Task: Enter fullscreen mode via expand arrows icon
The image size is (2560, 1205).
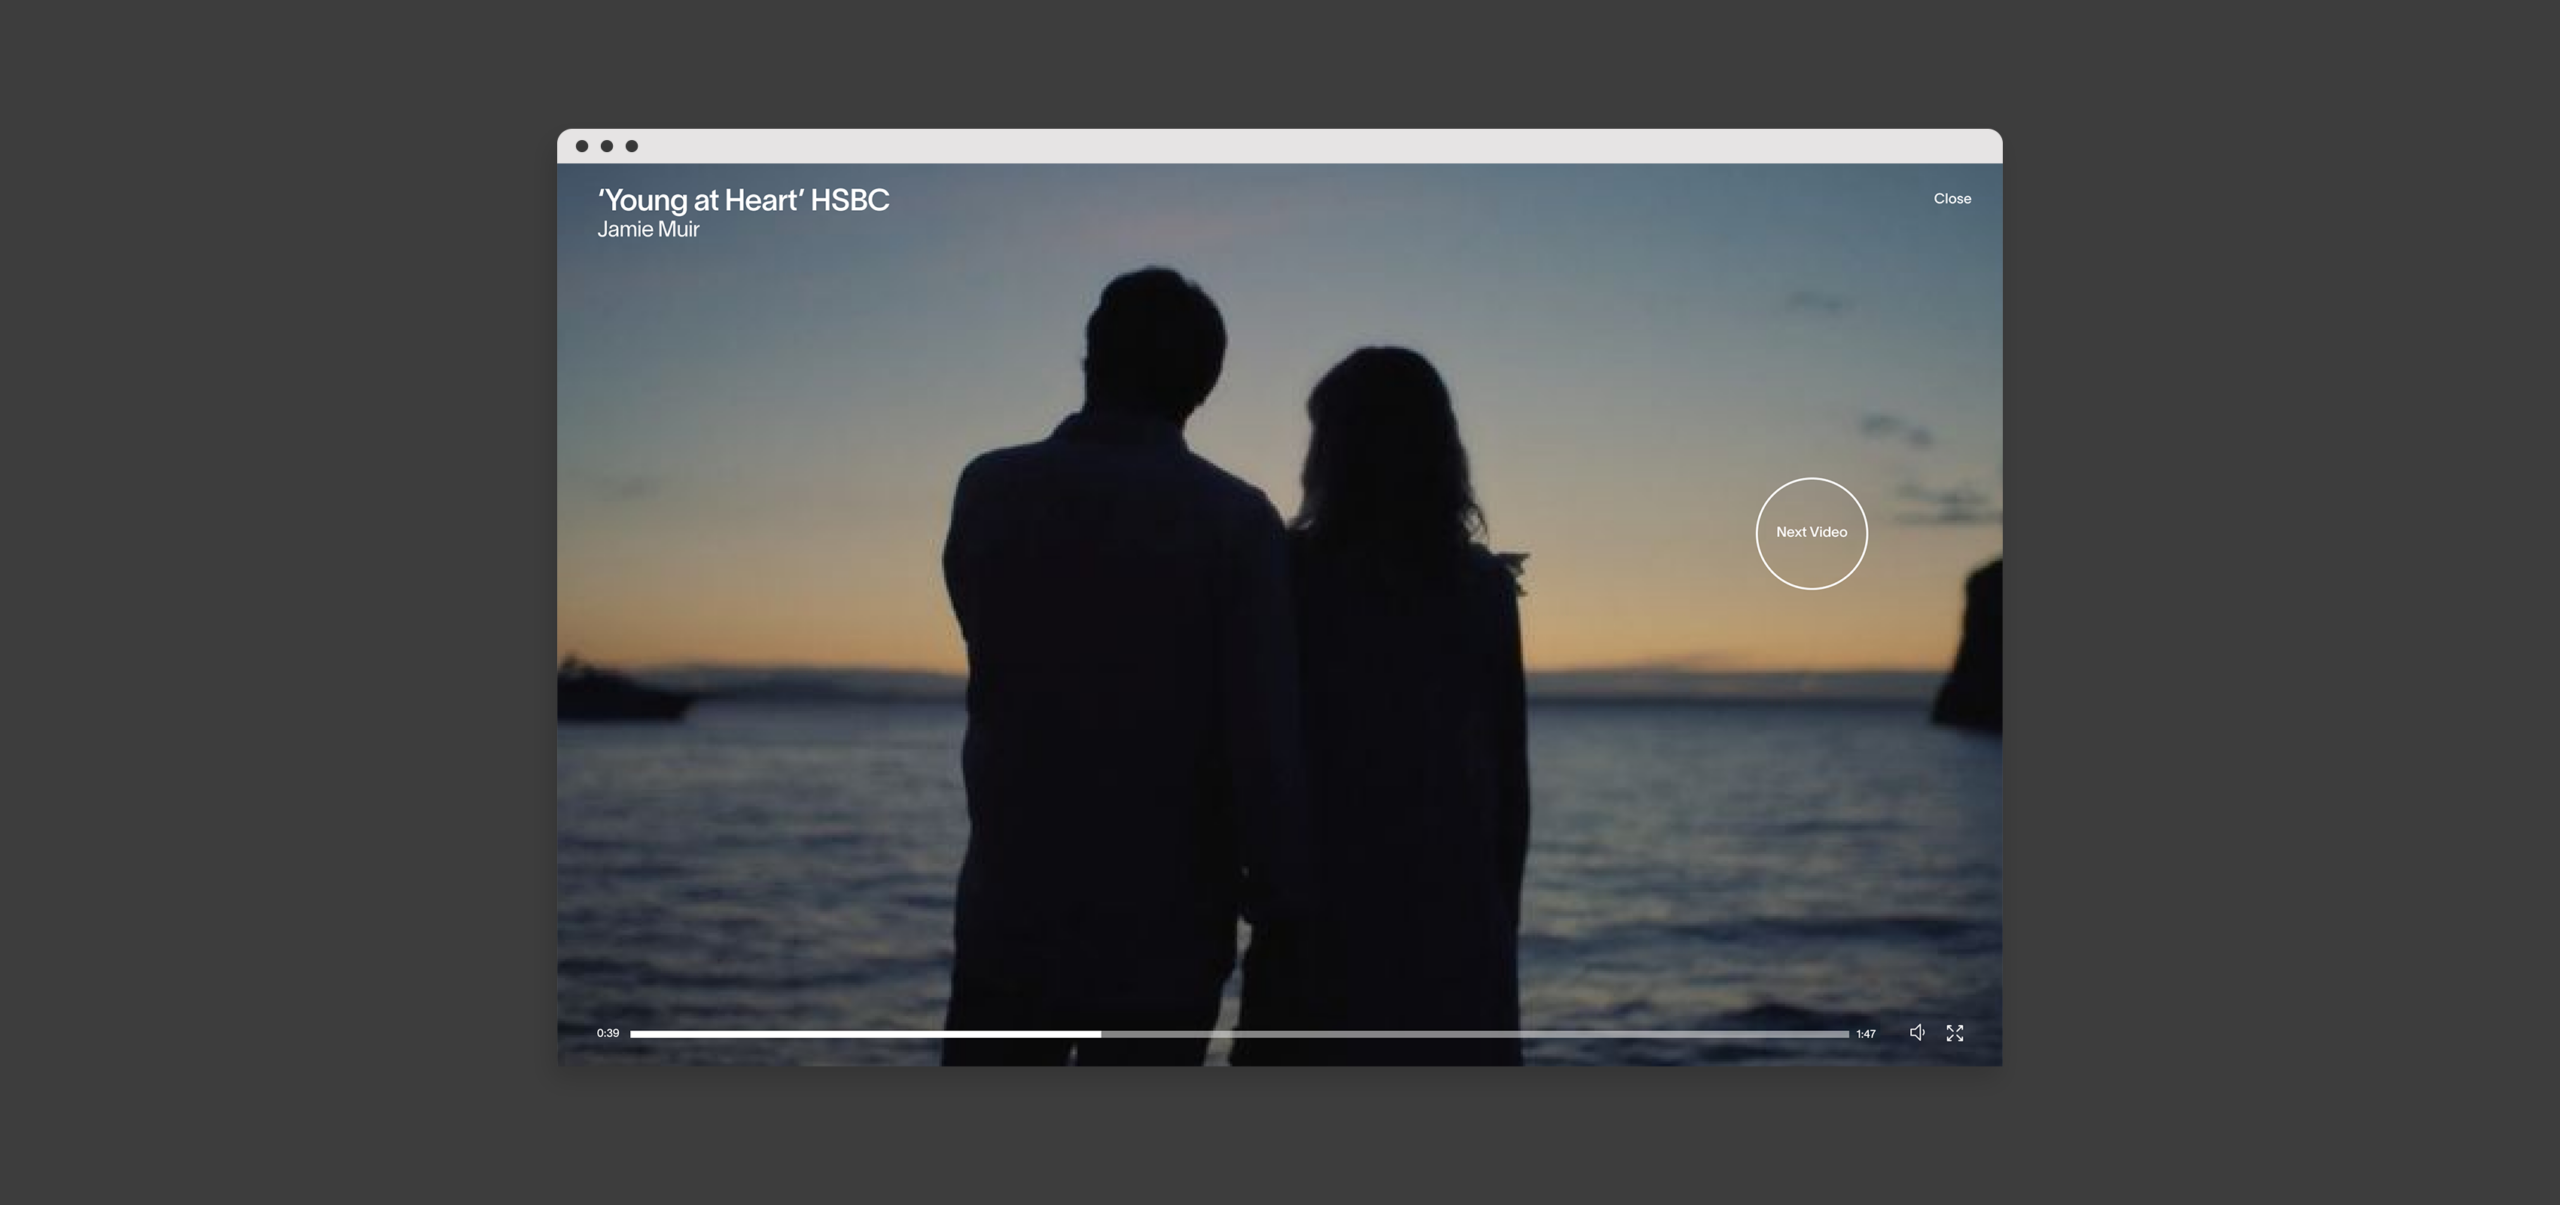Action: click(x=1954, y=1033)
